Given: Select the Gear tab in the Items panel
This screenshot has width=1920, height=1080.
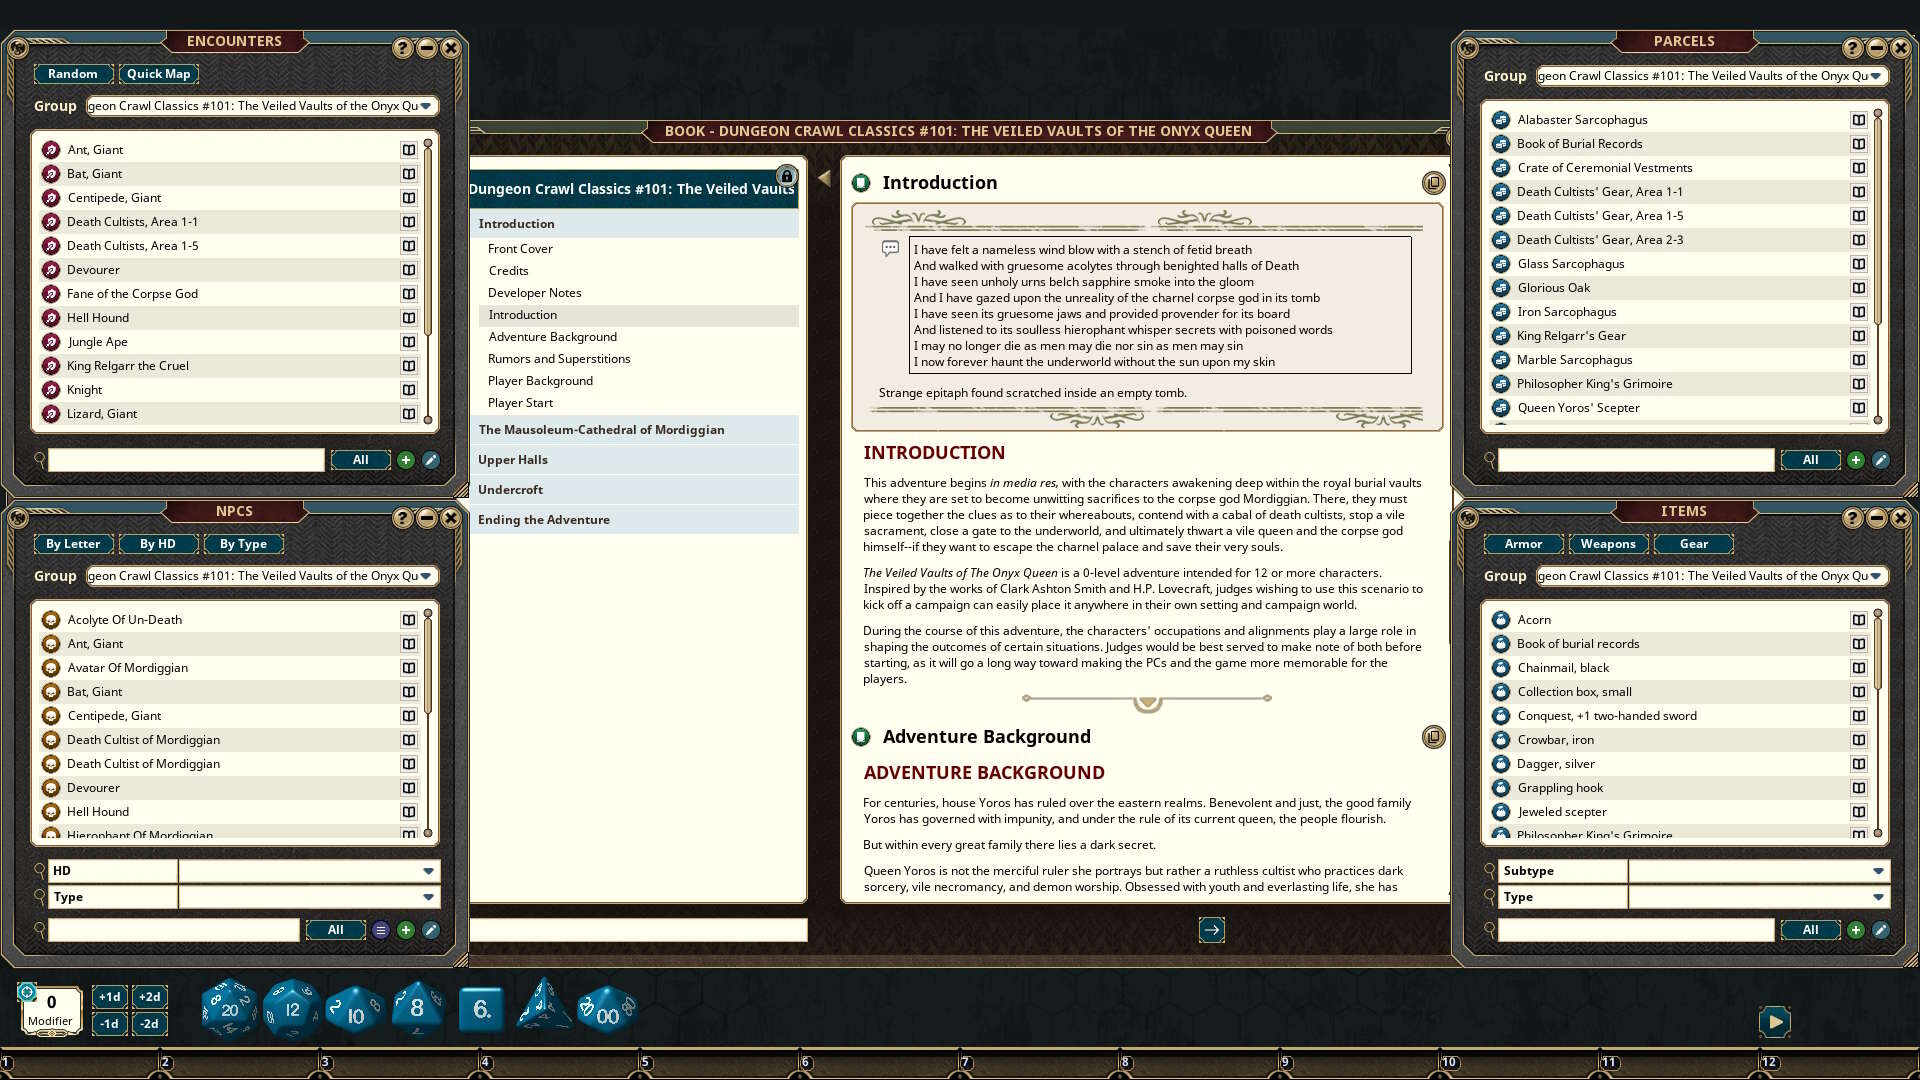Looking at the screenshot, I should point(1694,543).
